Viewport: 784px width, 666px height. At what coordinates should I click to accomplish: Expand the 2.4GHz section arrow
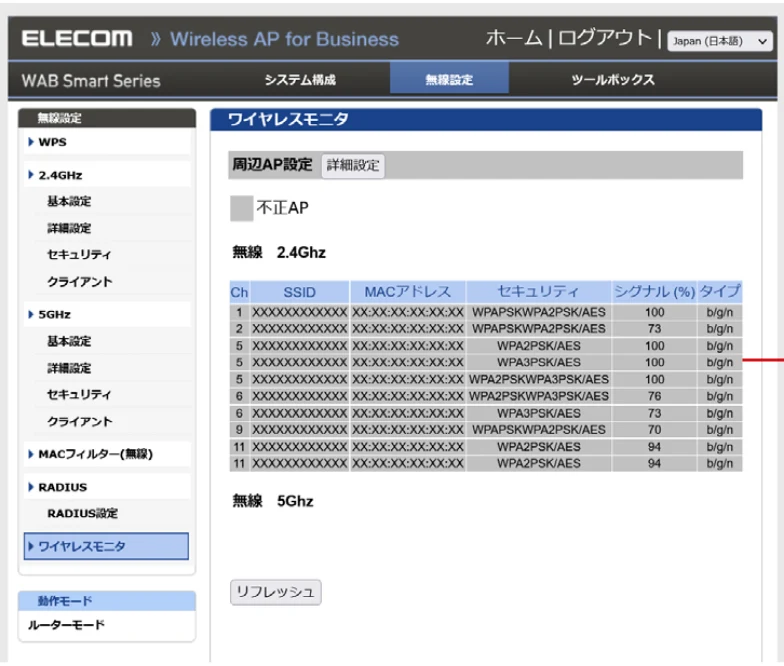coord(31,175)
